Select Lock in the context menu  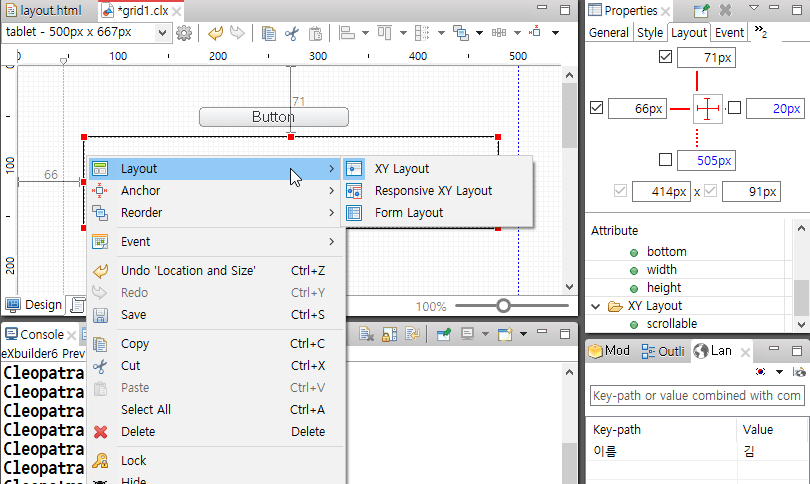[x=214, y=460]
